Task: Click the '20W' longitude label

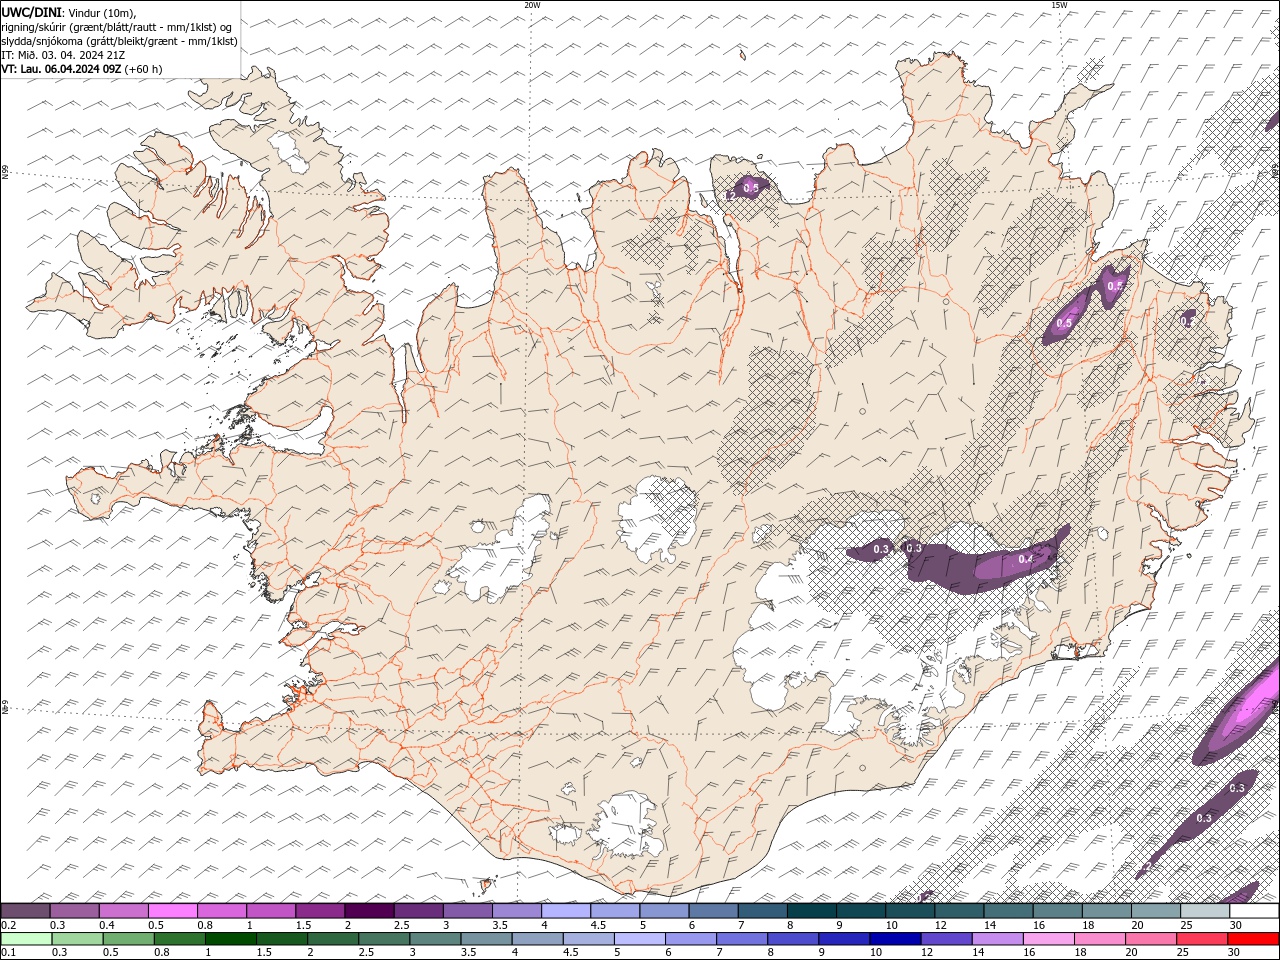Action: pos(532,5)
